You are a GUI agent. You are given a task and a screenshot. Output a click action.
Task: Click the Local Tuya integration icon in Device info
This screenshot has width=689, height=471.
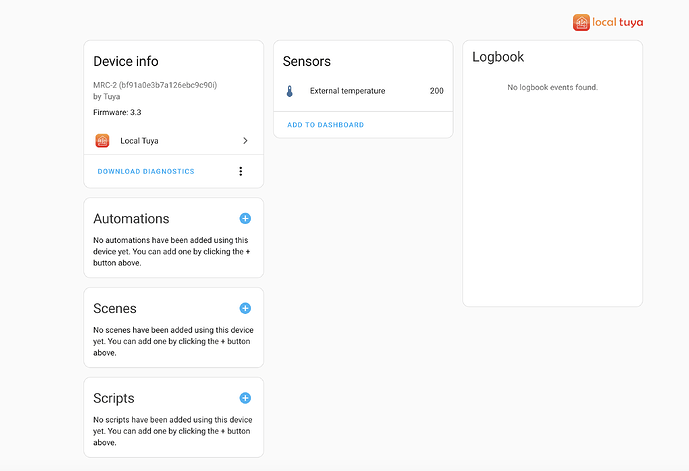coord(102,141)
